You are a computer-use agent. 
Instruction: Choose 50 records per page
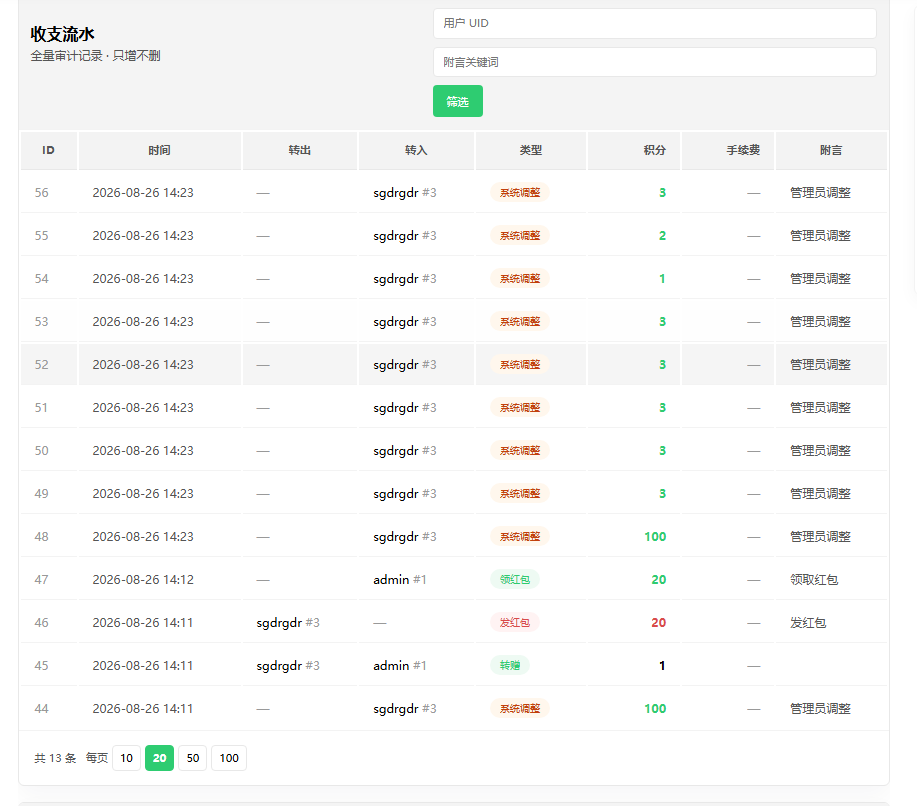click(x=192, y=758)
